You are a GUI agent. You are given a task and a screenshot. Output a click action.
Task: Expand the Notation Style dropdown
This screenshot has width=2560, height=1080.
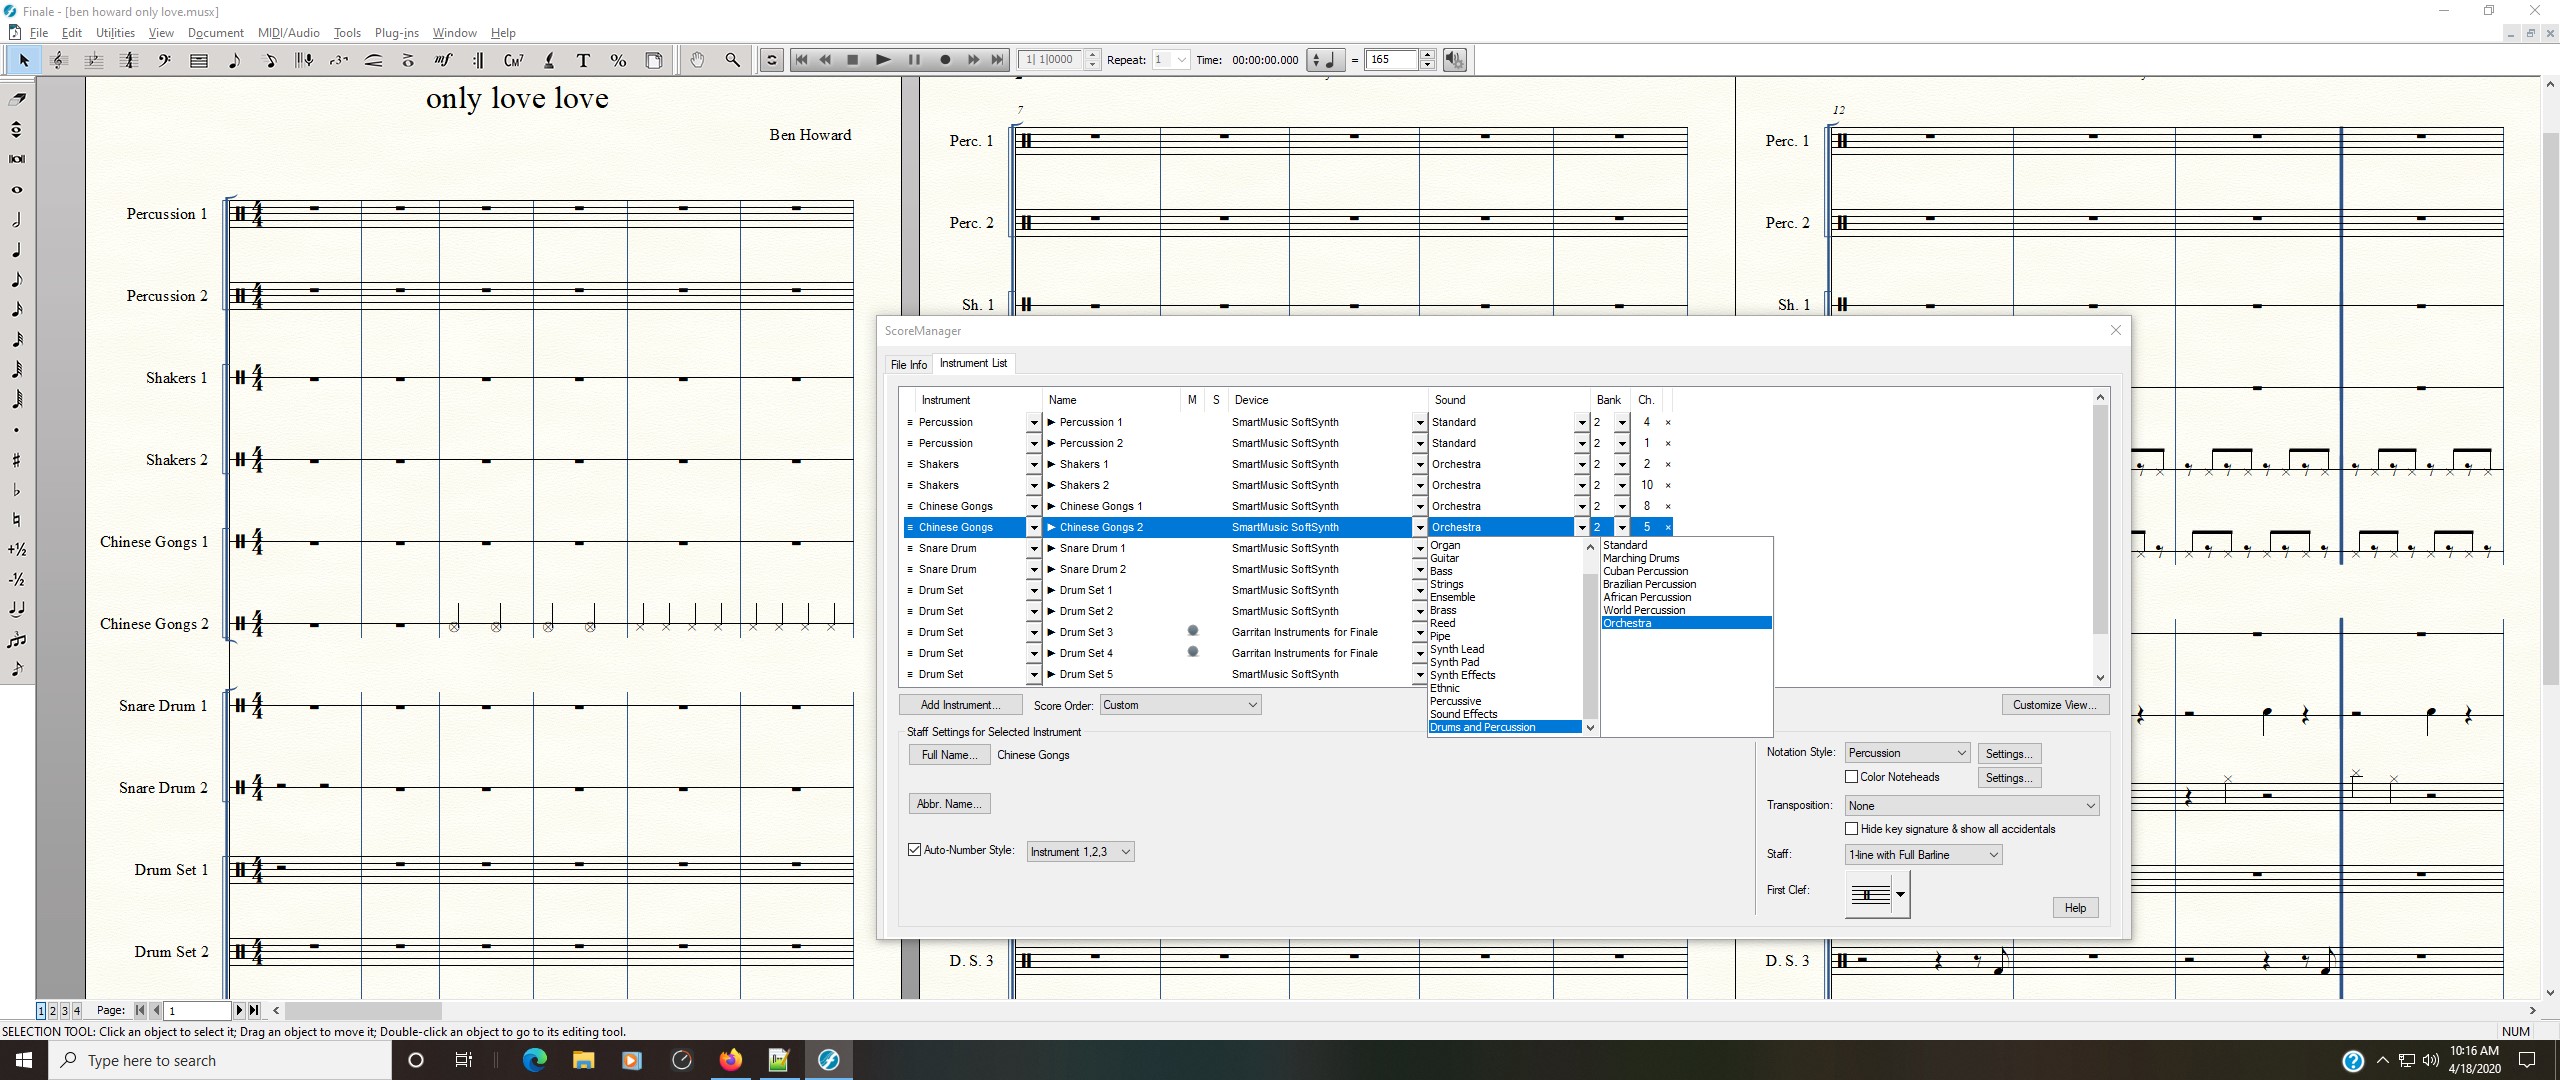pyautogui.click(x=1906, y=753)
